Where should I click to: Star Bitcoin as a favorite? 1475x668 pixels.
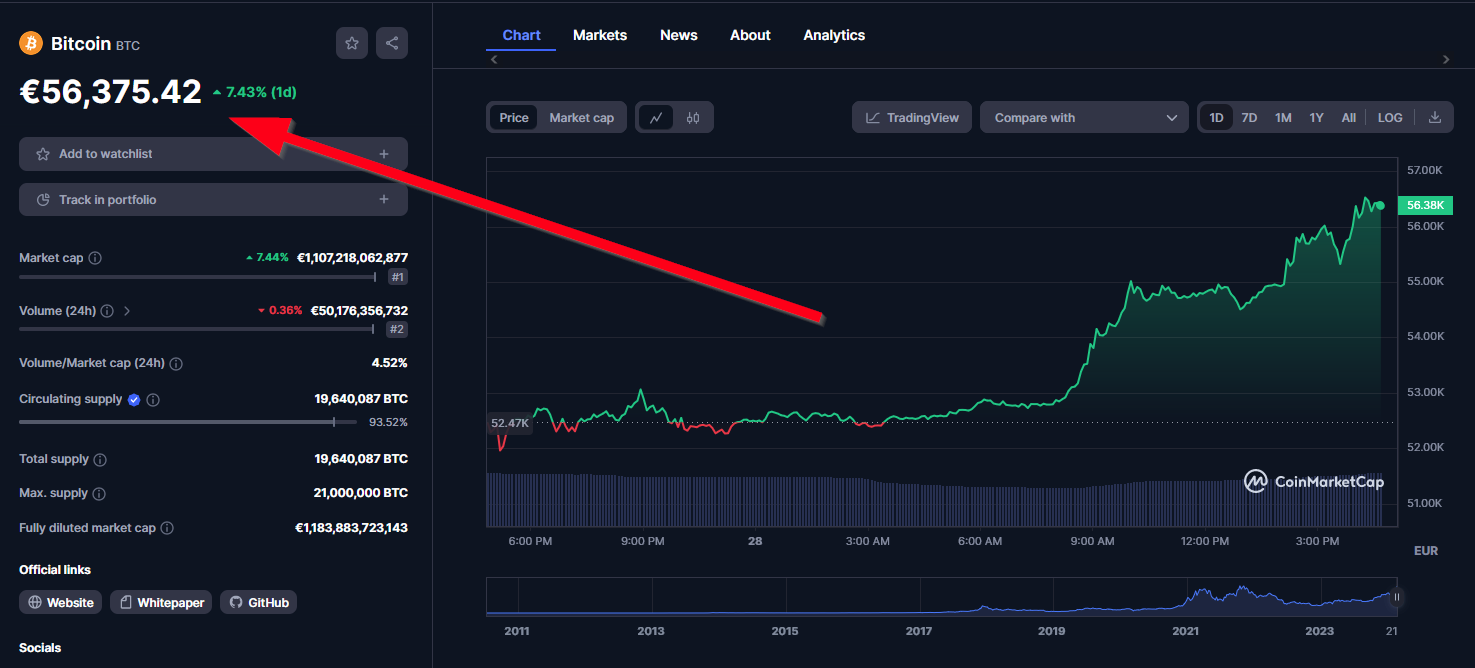point(352,43)
